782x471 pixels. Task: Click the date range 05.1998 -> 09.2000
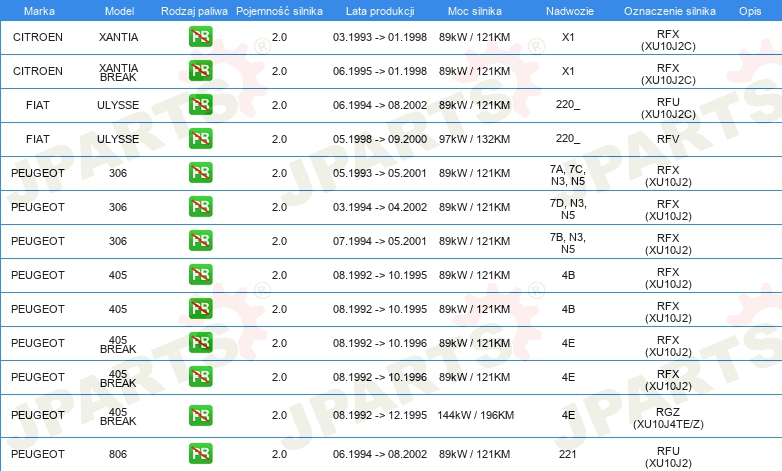tap(380, 139)
